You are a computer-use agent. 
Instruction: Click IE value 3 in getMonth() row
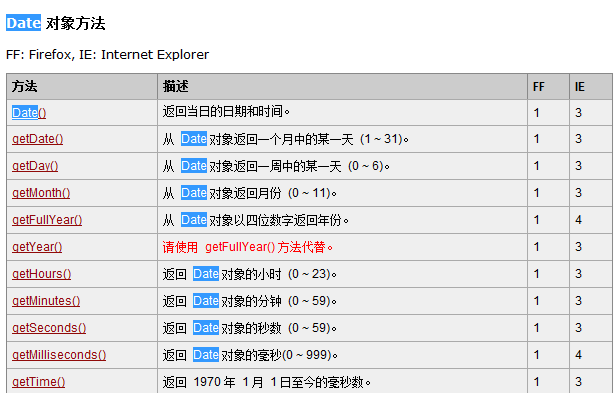click(578, 193)
